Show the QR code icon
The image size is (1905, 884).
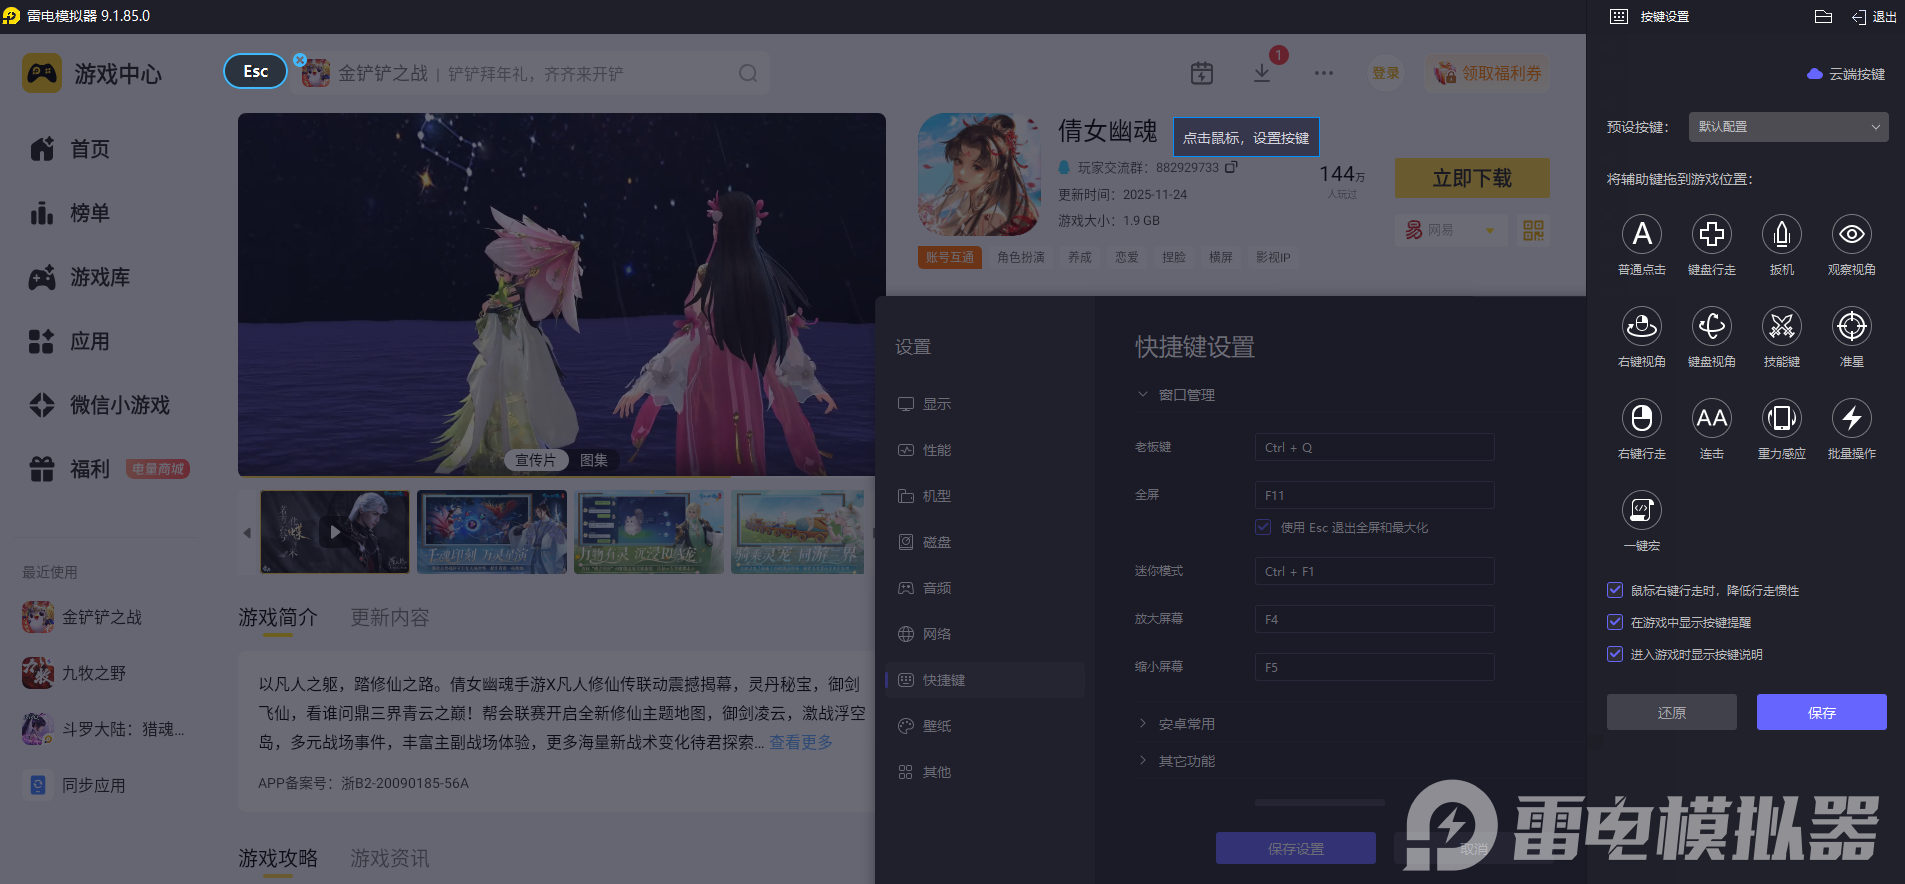tap(1533, 230)
